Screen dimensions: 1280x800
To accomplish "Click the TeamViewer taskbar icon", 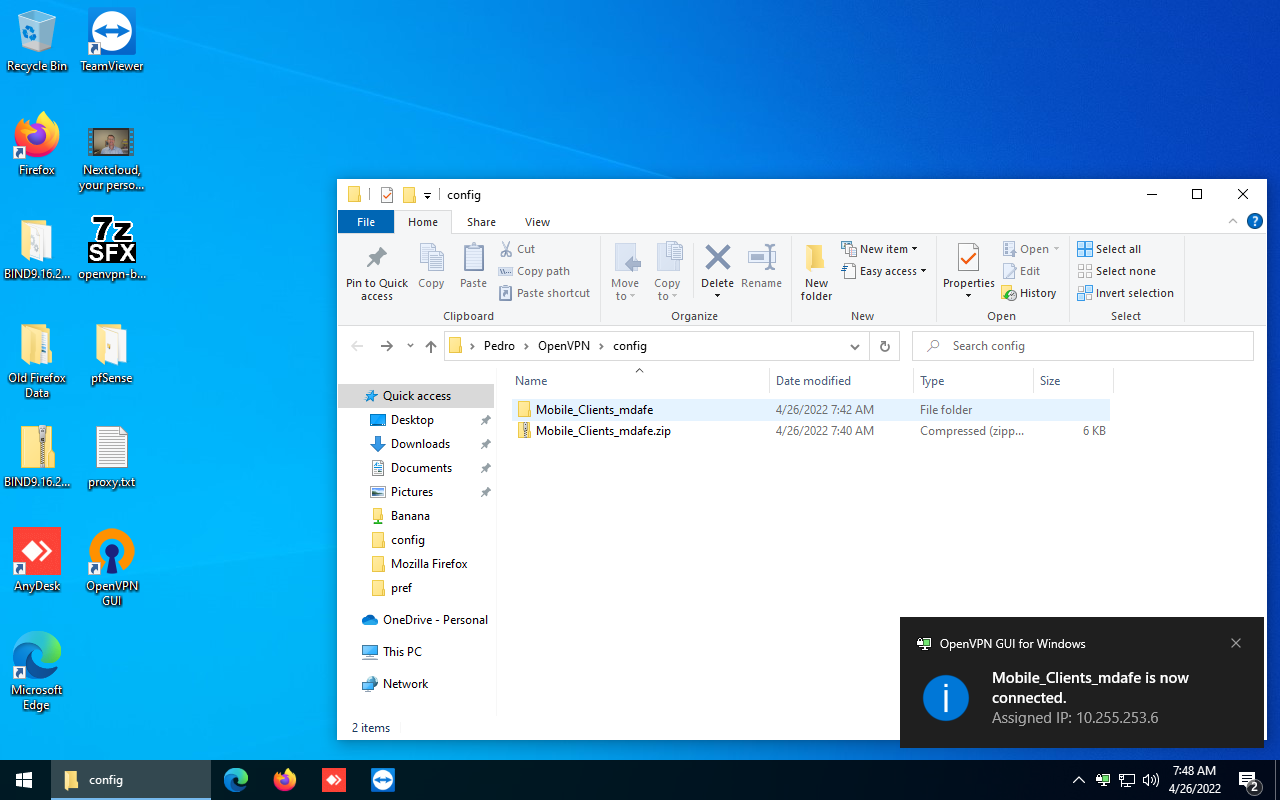I will click(x=383, y=780).
